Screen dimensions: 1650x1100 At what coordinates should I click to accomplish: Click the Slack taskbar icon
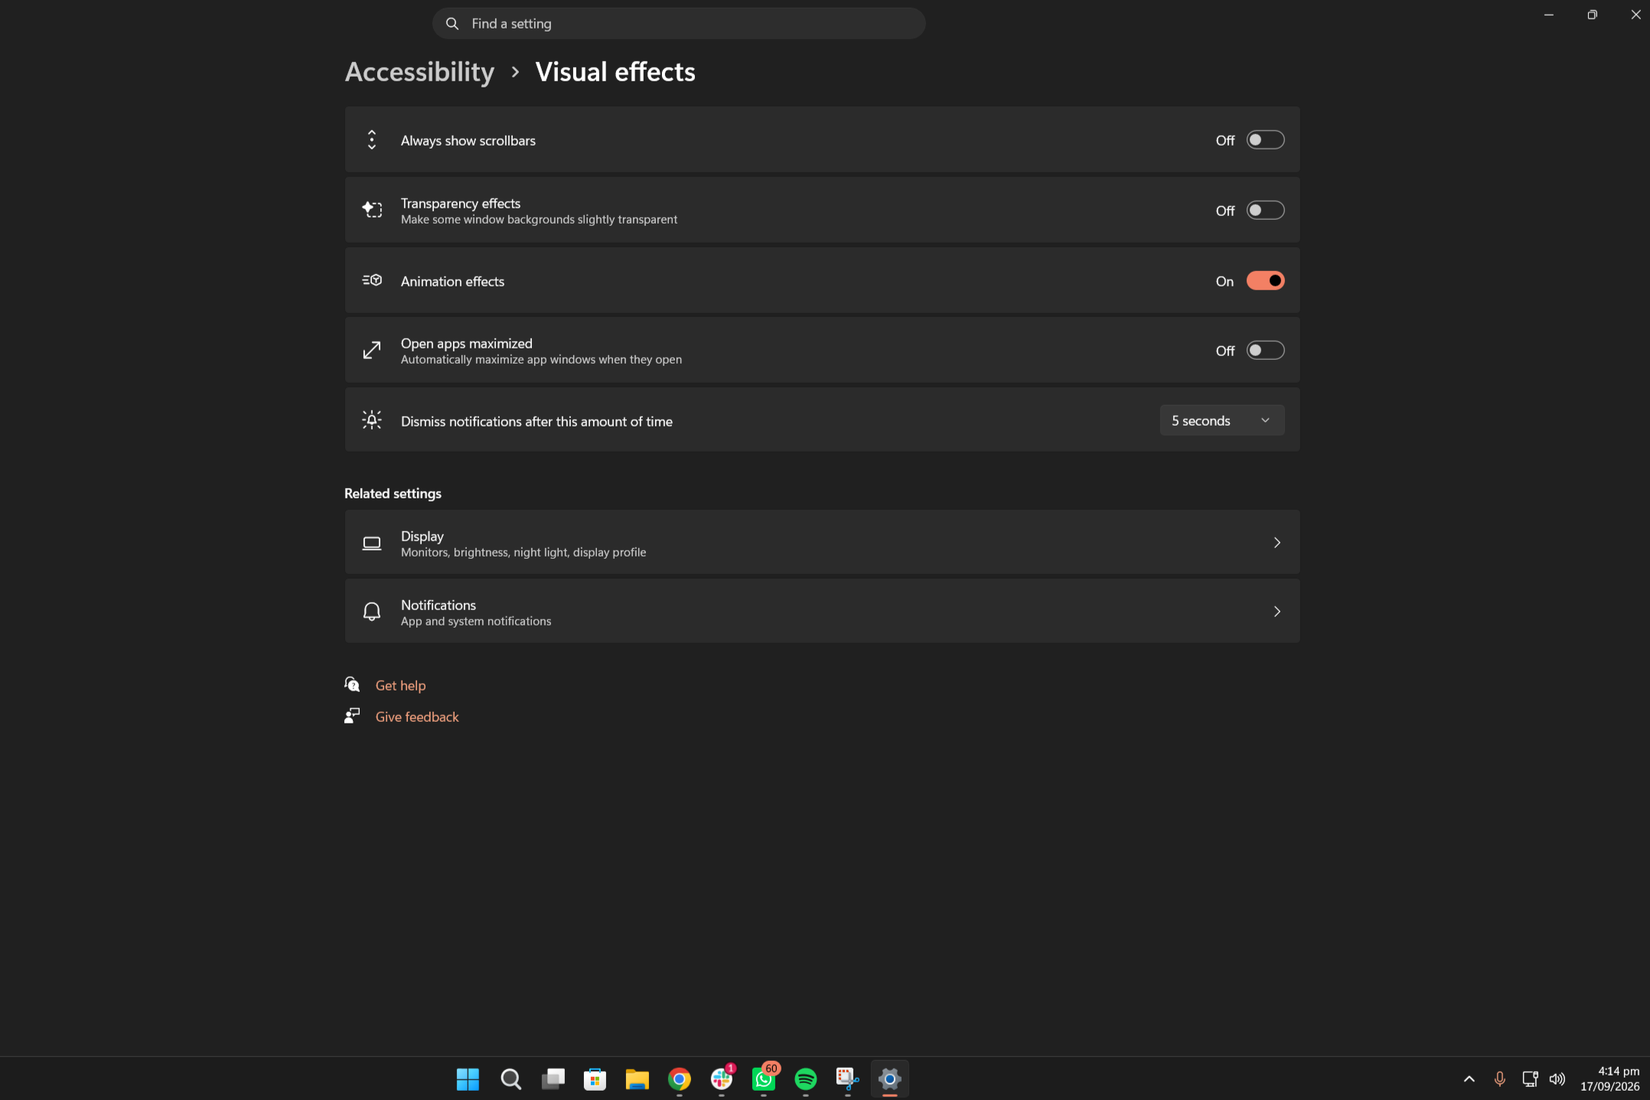(x=721, y=1079)
